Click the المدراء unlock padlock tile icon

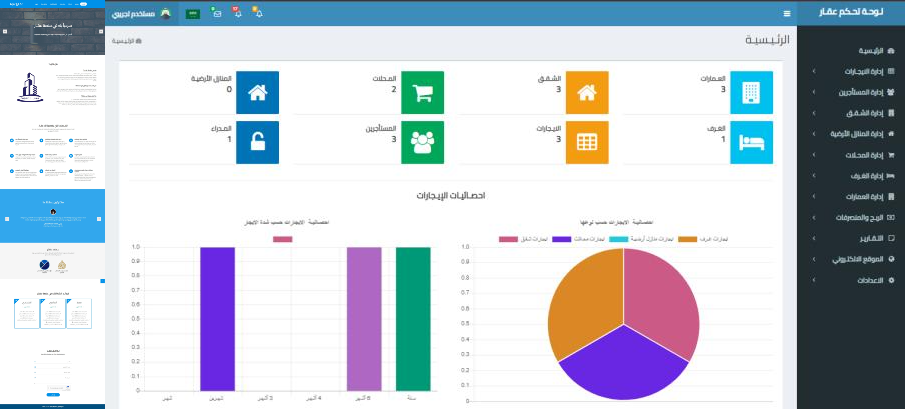pyautogui.click(x=257, y=142)
